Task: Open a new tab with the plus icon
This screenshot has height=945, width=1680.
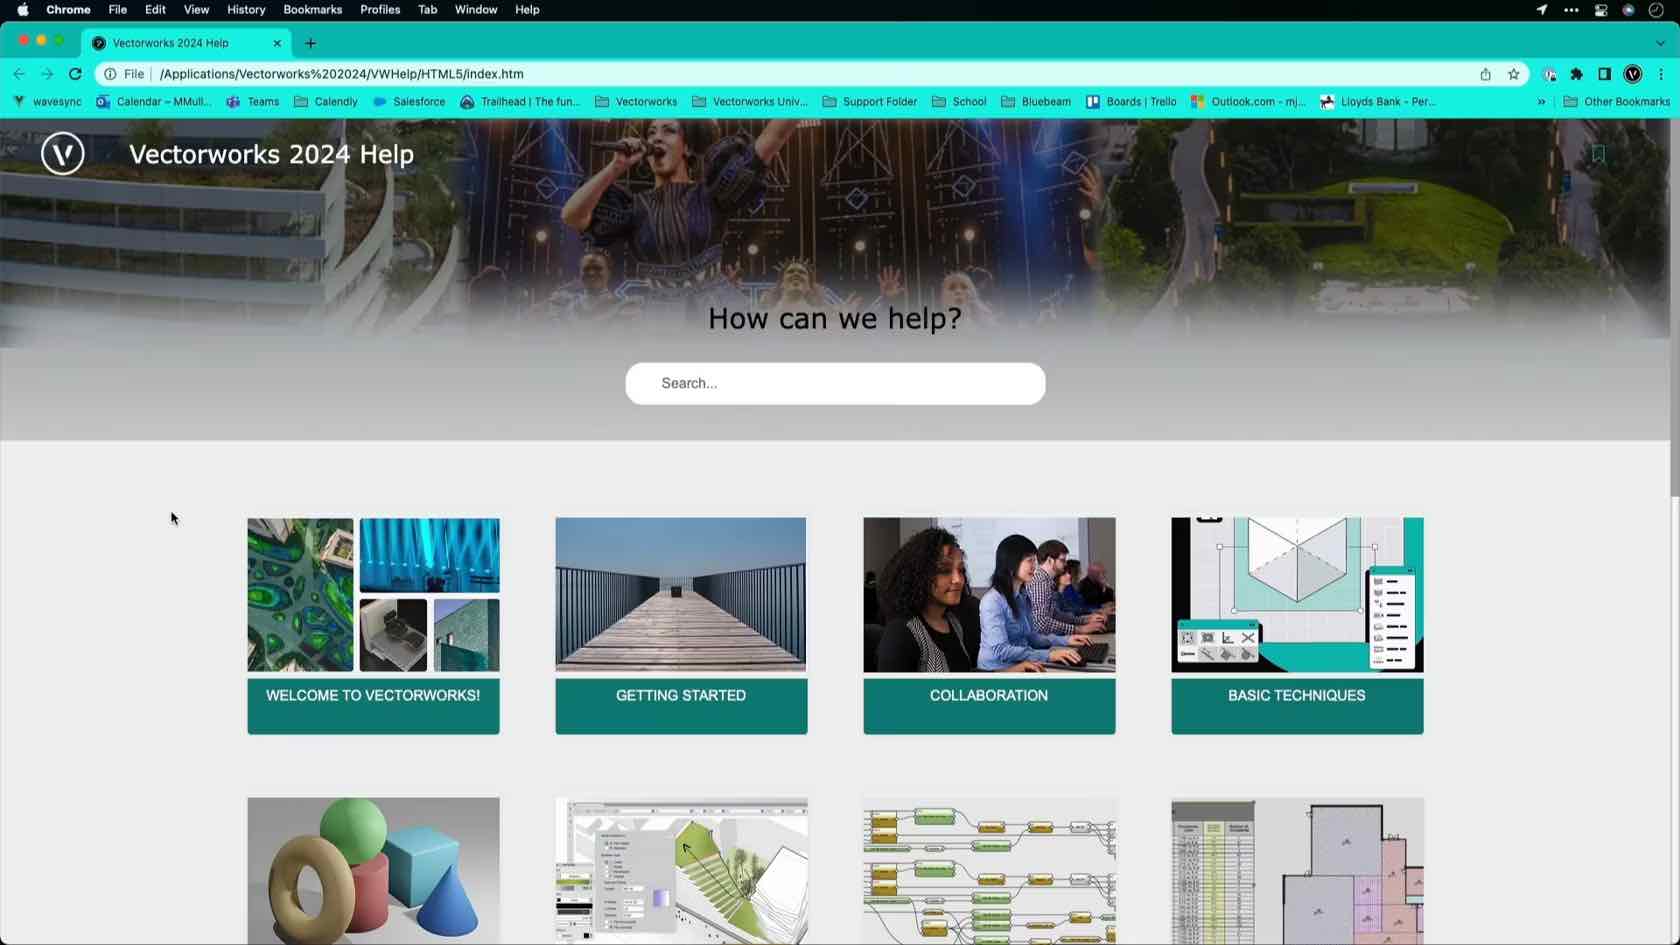Action: (310, 43)
